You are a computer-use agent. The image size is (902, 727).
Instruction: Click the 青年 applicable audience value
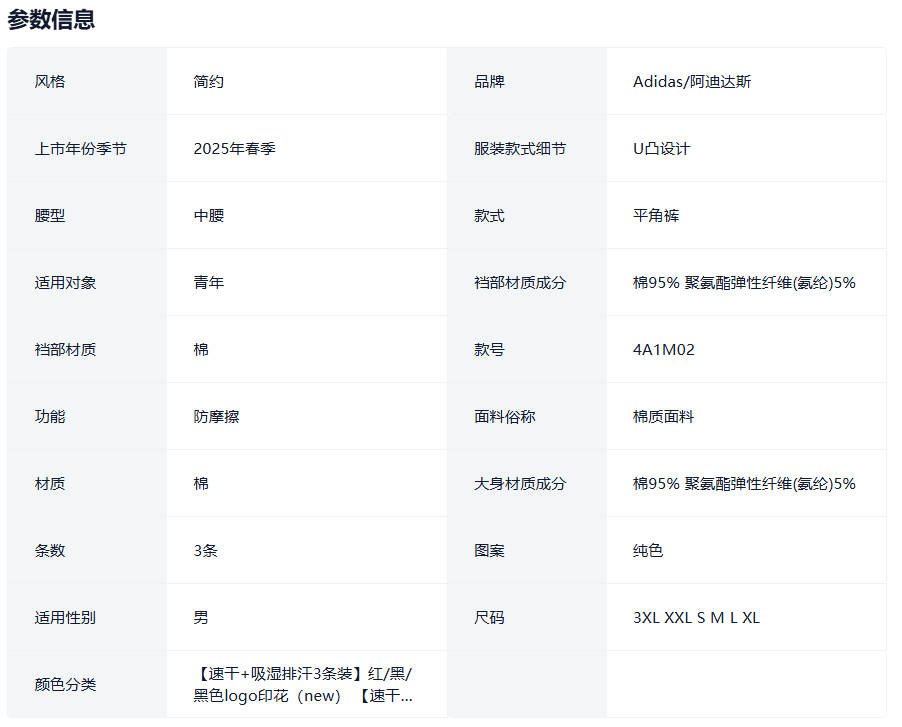click(209, 283)
